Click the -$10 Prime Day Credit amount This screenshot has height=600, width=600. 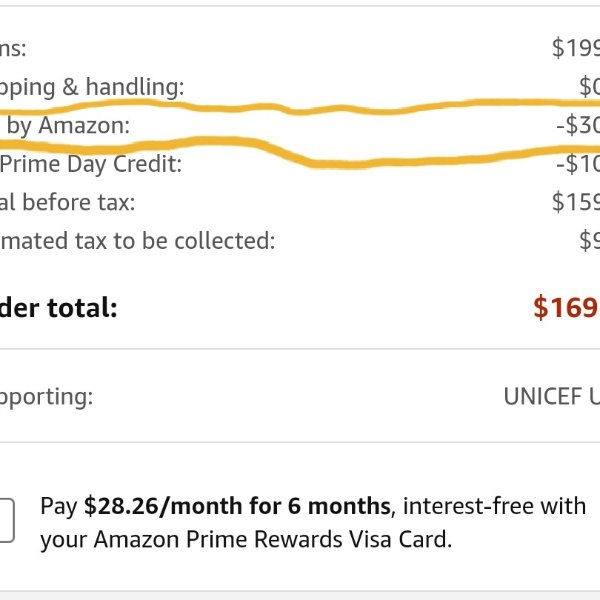pos(578,164)
